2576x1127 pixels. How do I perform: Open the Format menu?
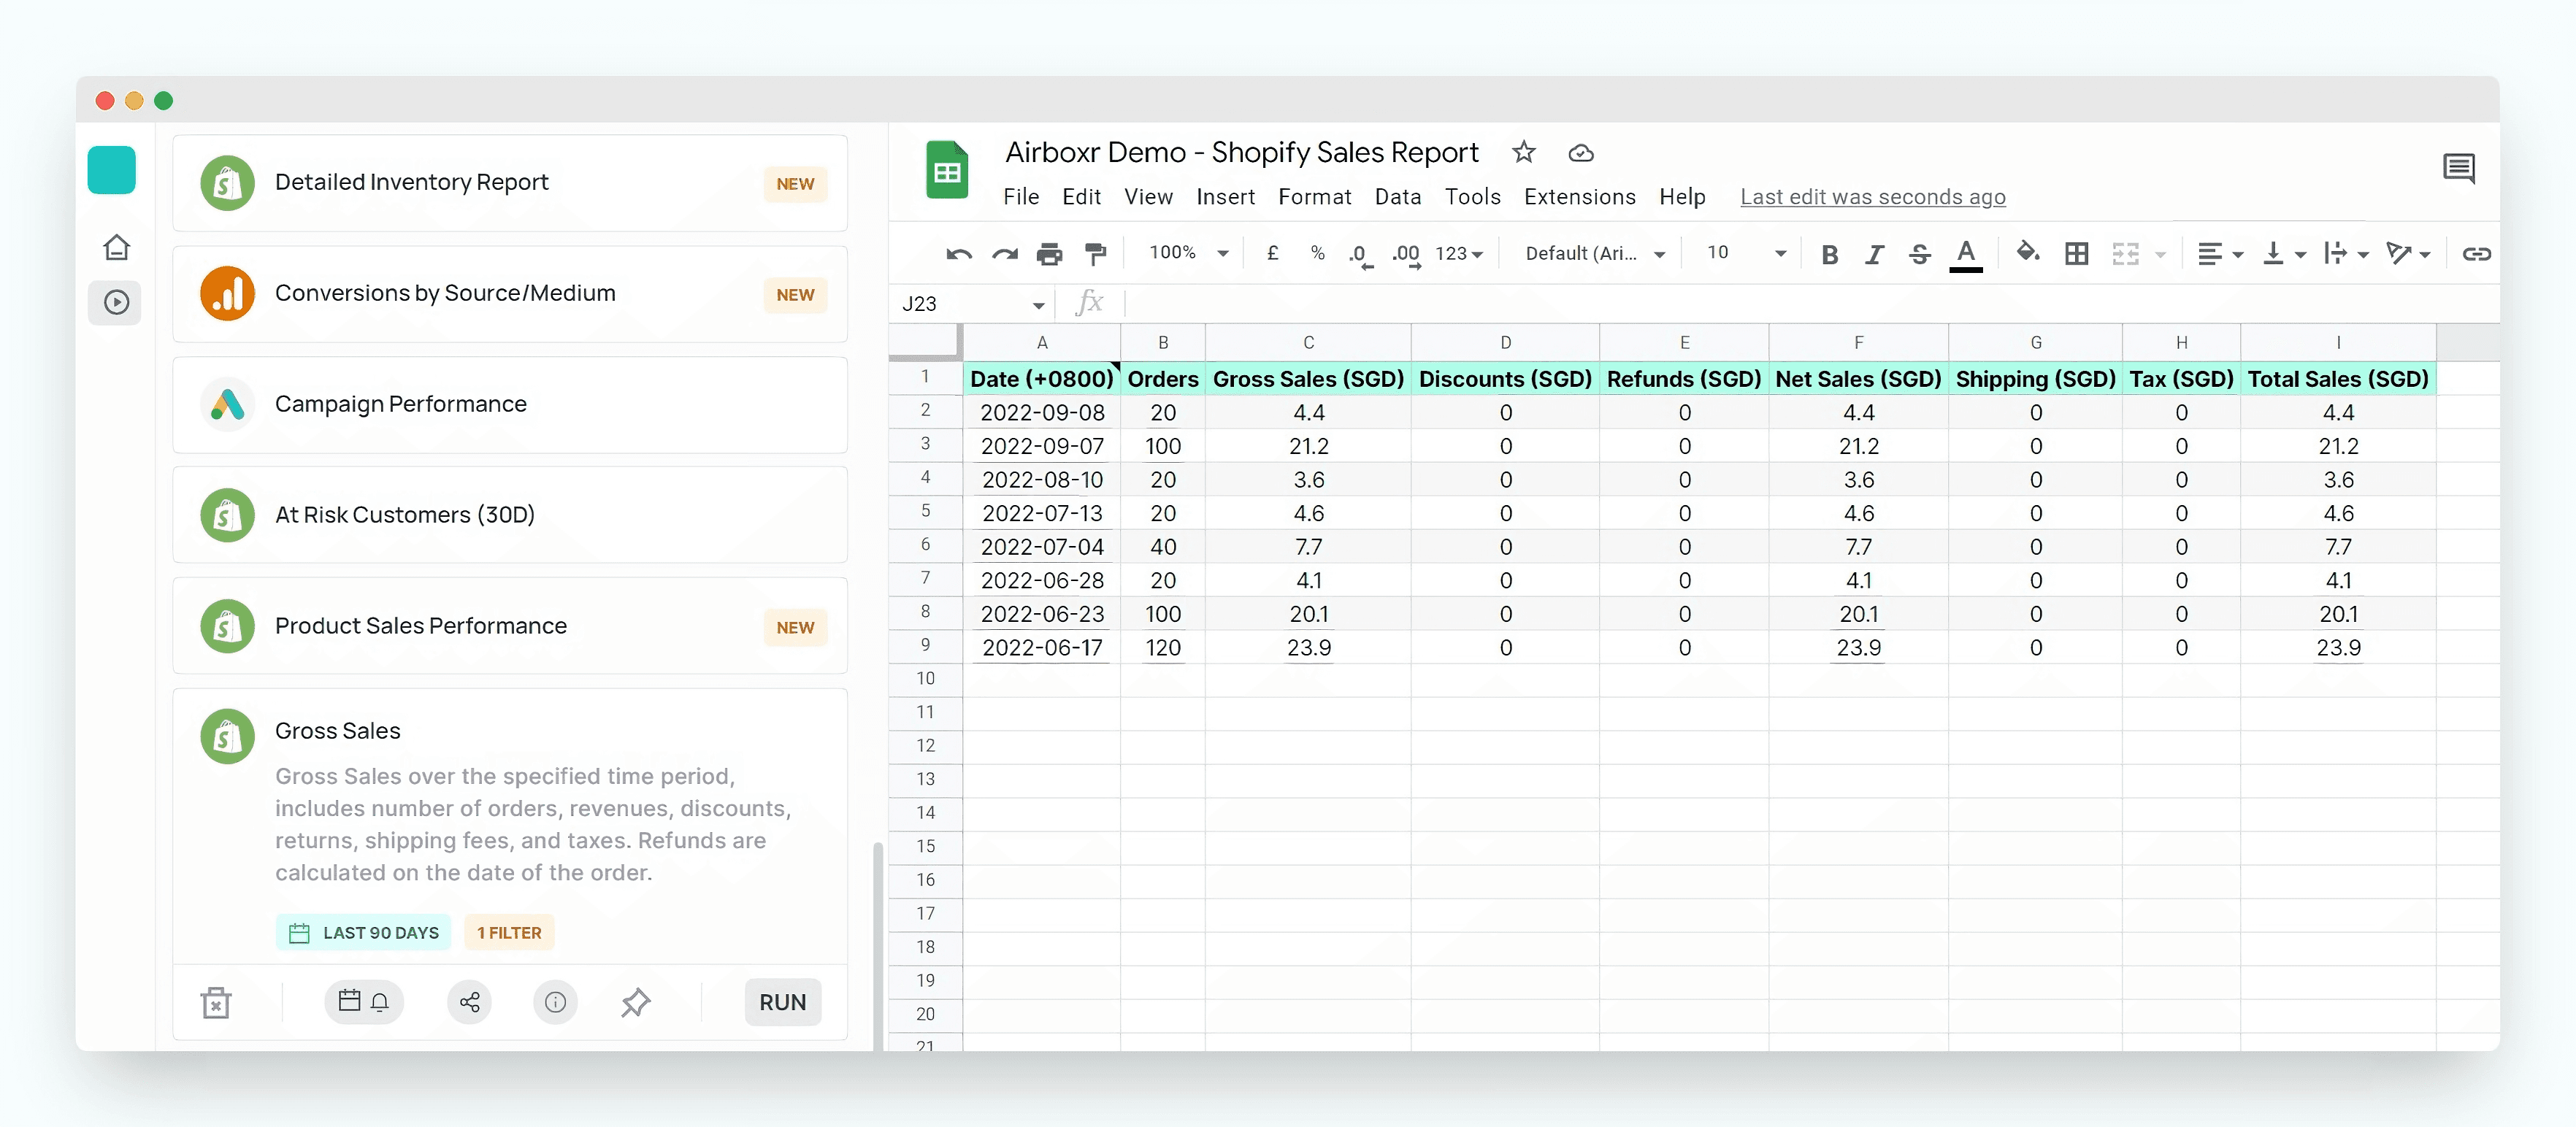pos(1314,197)
